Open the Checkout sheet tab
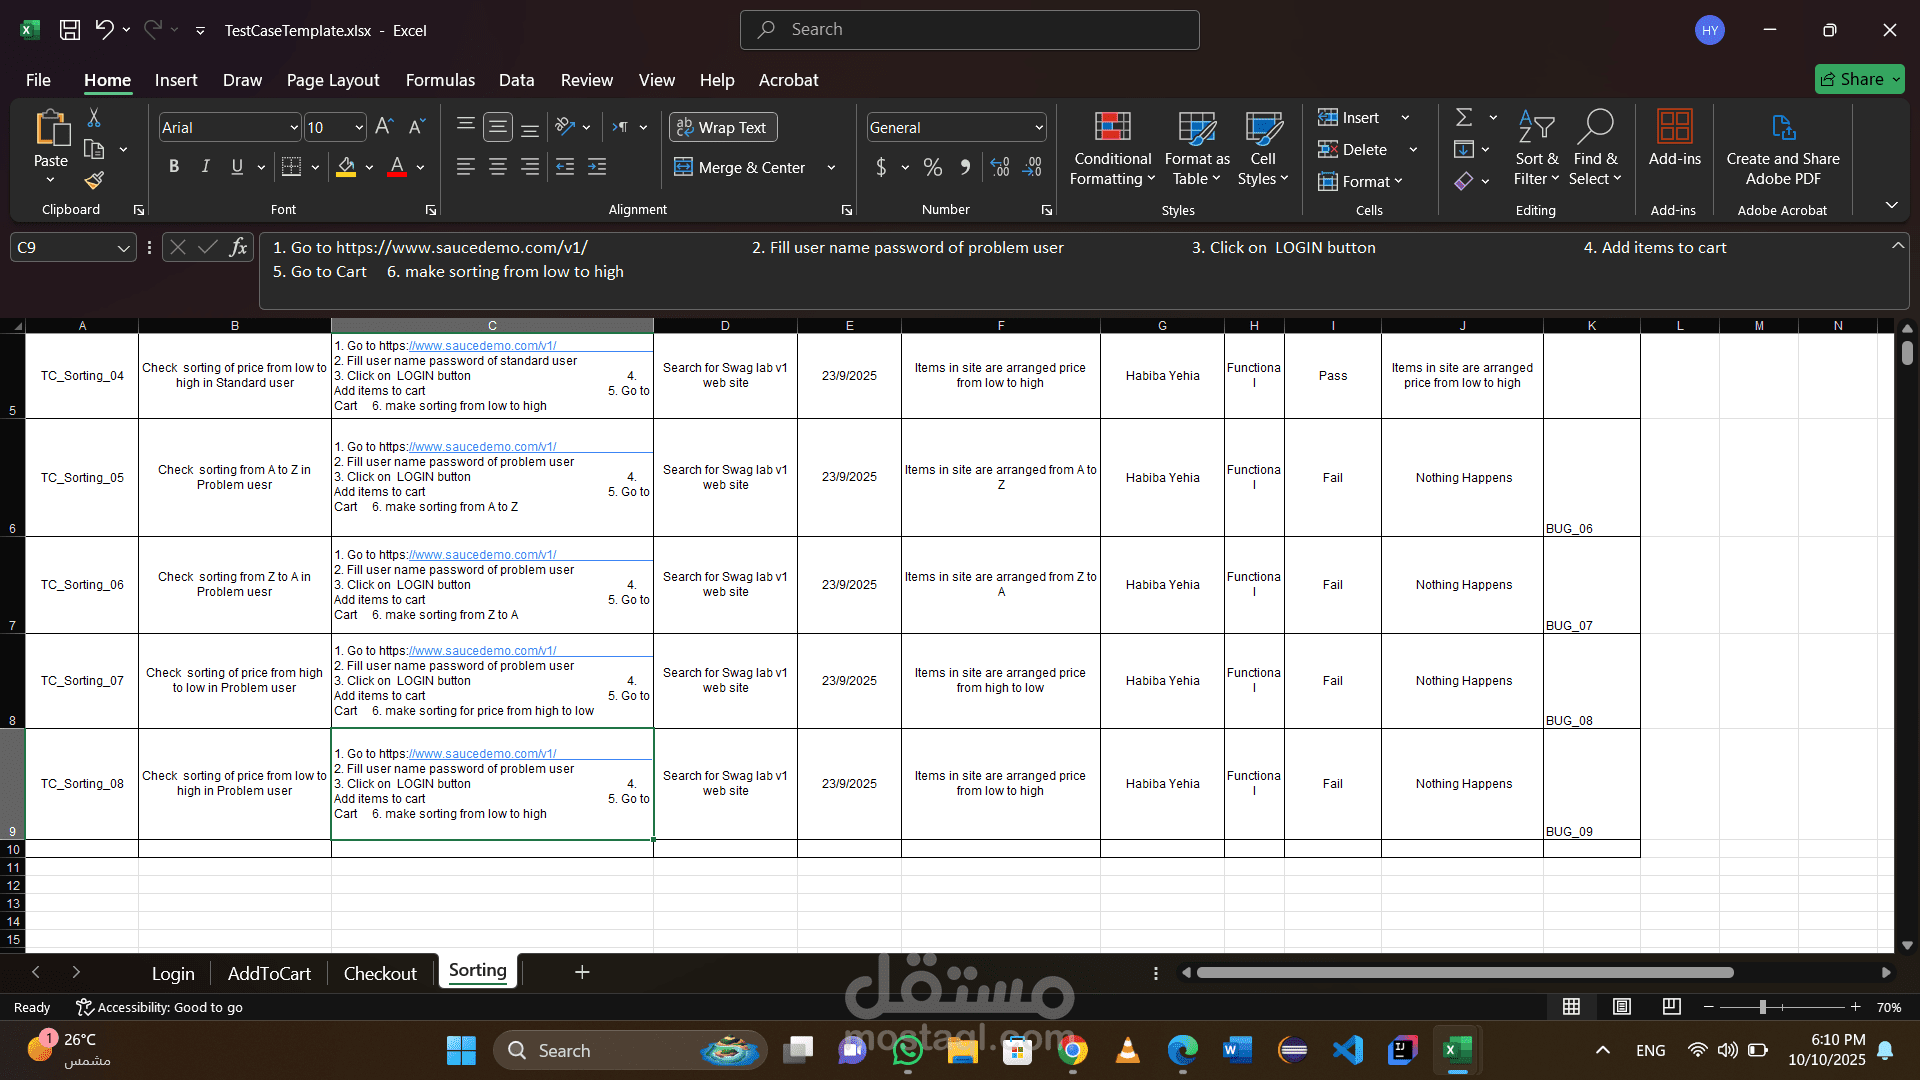 [379, 972]
